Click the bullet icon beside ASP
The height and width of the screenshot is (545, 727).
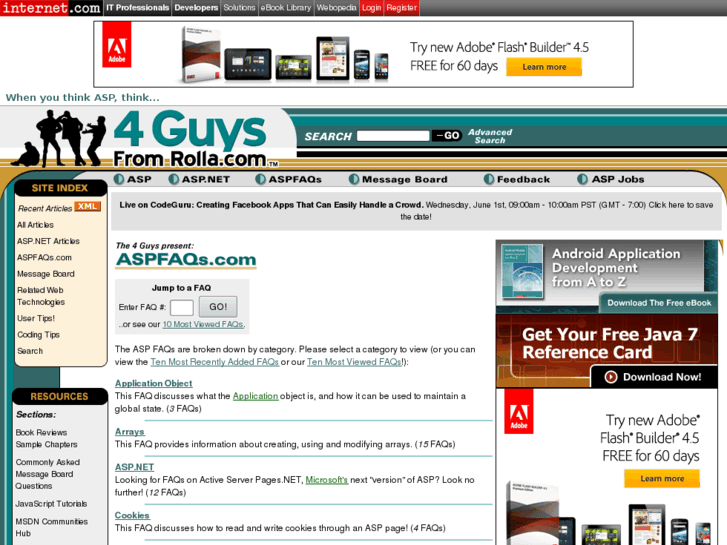pyautogui.click(x=119, y=179)
